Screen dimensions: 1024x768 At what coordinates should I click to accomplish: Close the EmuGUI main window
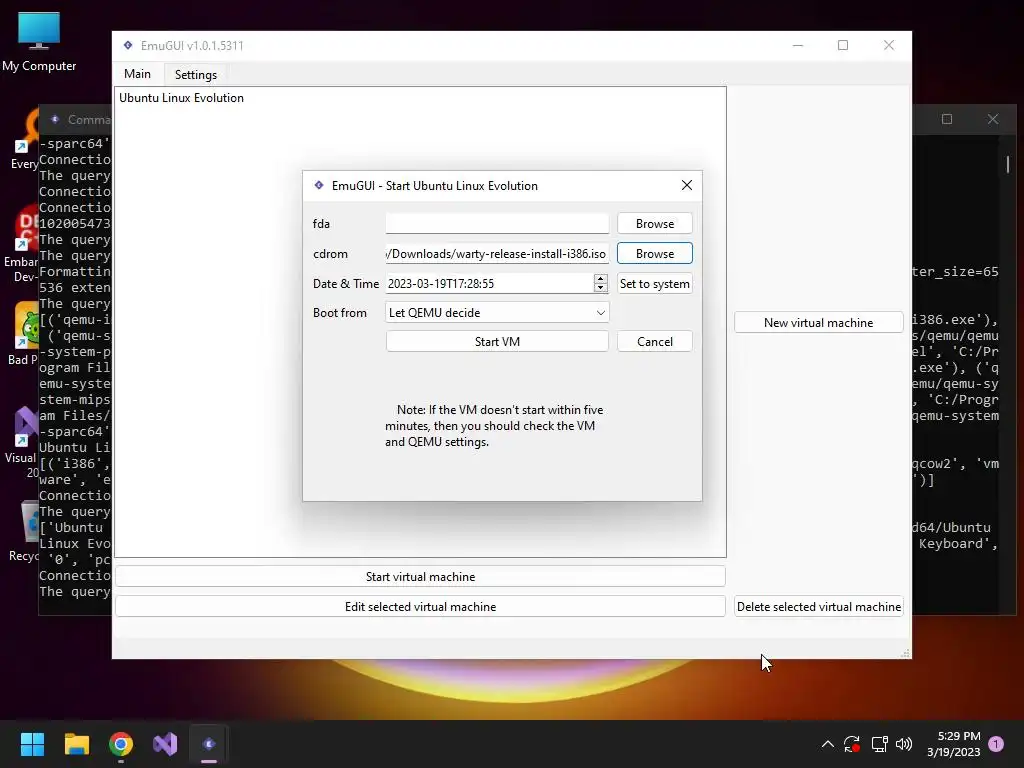point(889,45)
